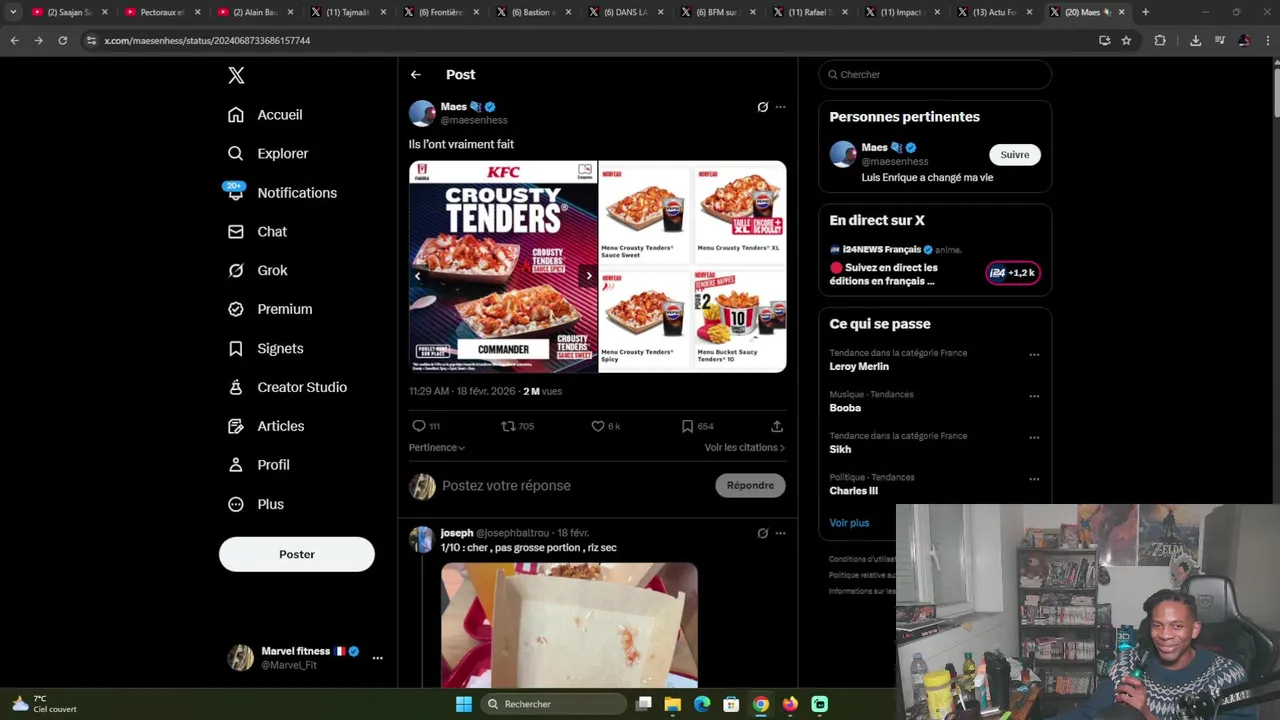This screenshot has width=1280, height=720.
Task: Like the post with 6 k likes
Action: pyautogui.click(x=606, y=426)
